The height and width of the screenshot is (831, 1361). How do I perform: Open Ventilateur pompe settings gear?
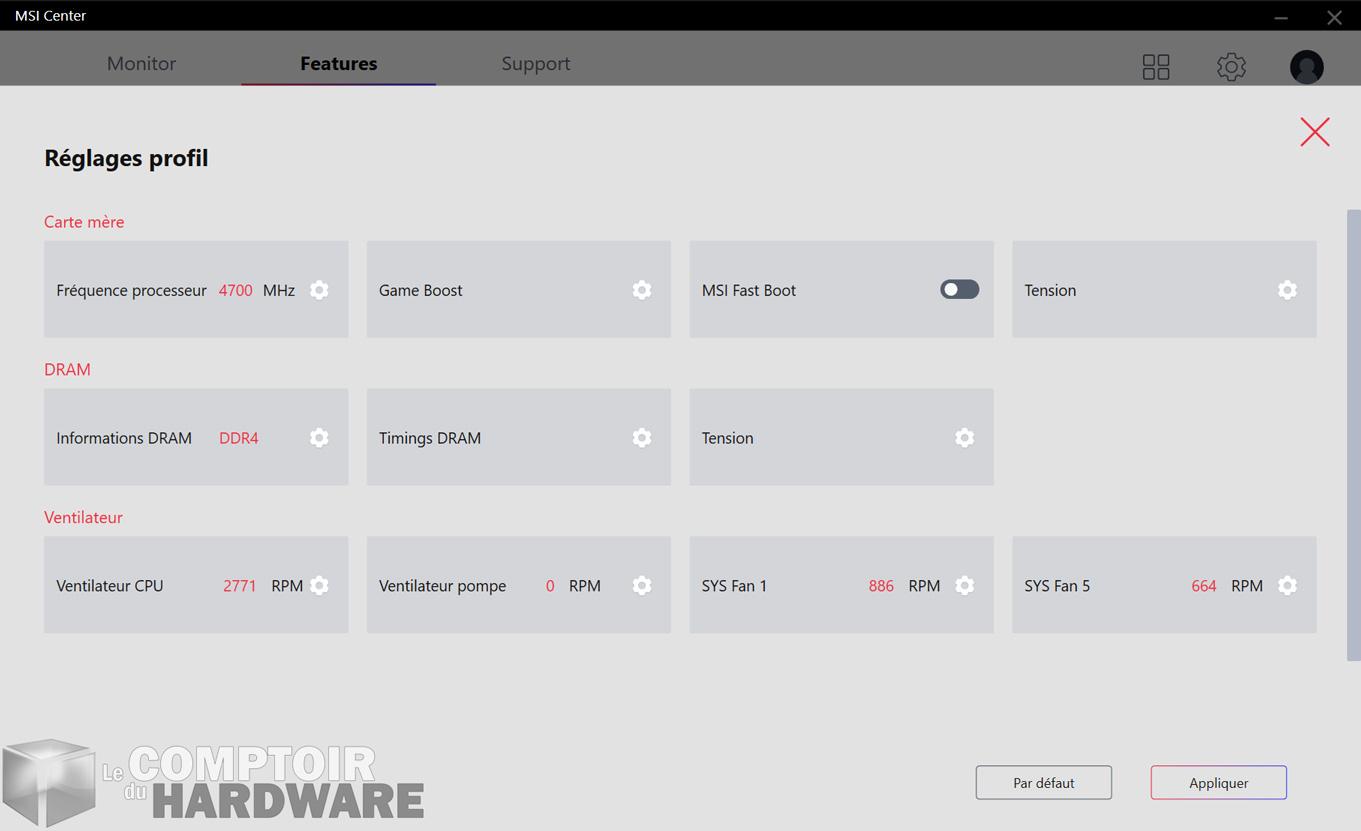coord(642,586)
